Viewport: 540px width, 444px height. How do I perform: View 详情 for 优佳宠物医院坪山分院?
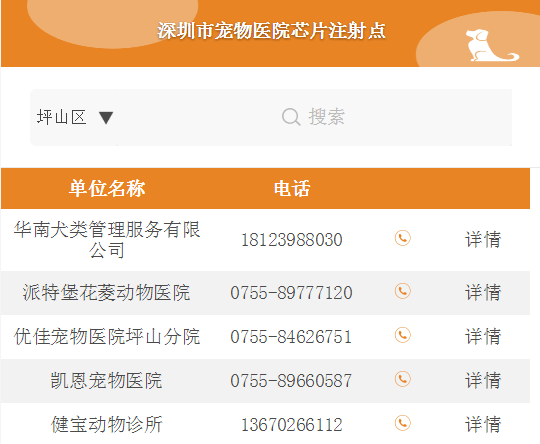click(483, 336)
